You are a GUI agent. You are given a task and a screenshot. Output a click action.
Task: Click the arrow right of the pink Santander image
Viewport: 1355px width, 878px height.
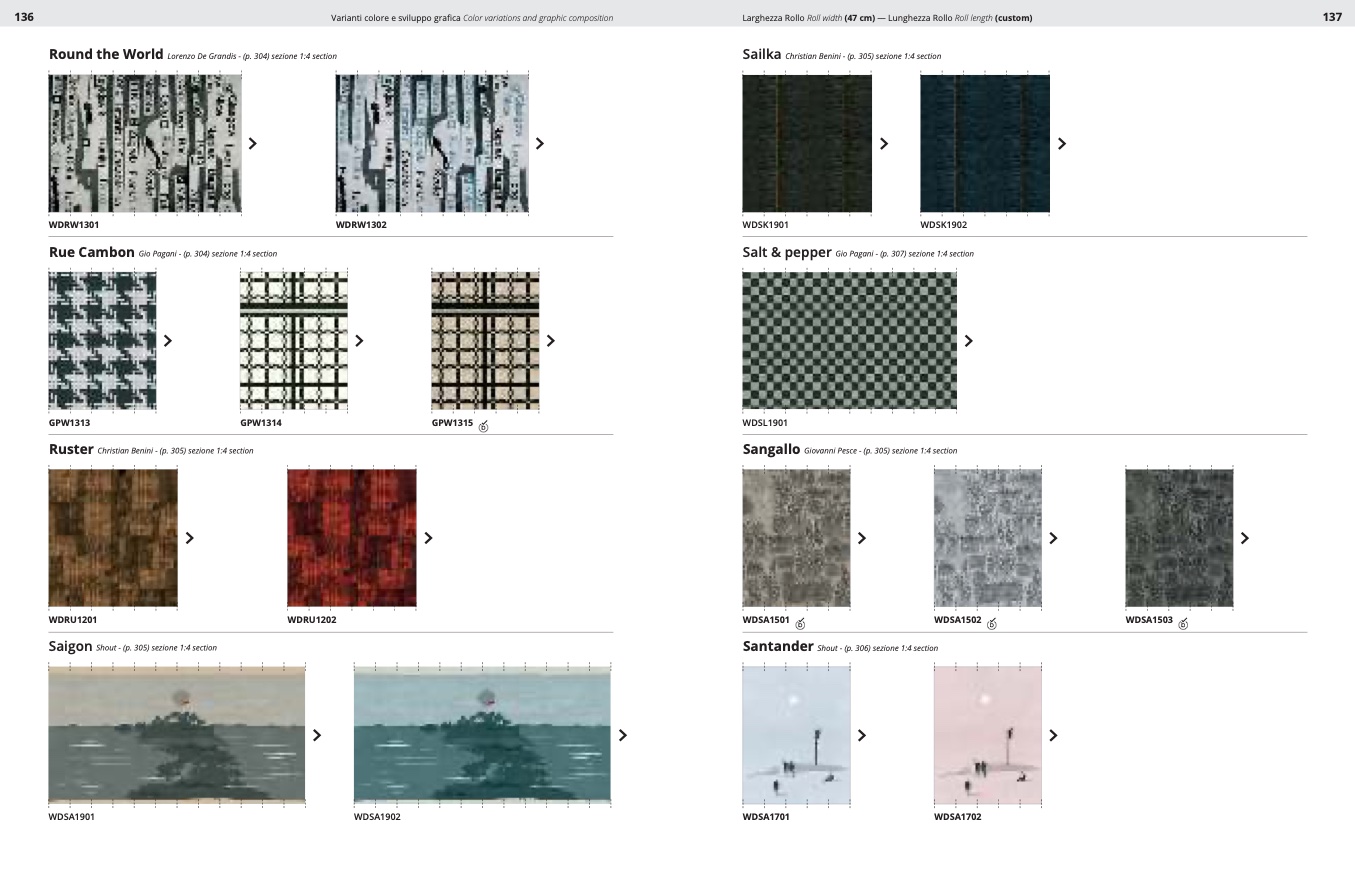point(1053,735)
